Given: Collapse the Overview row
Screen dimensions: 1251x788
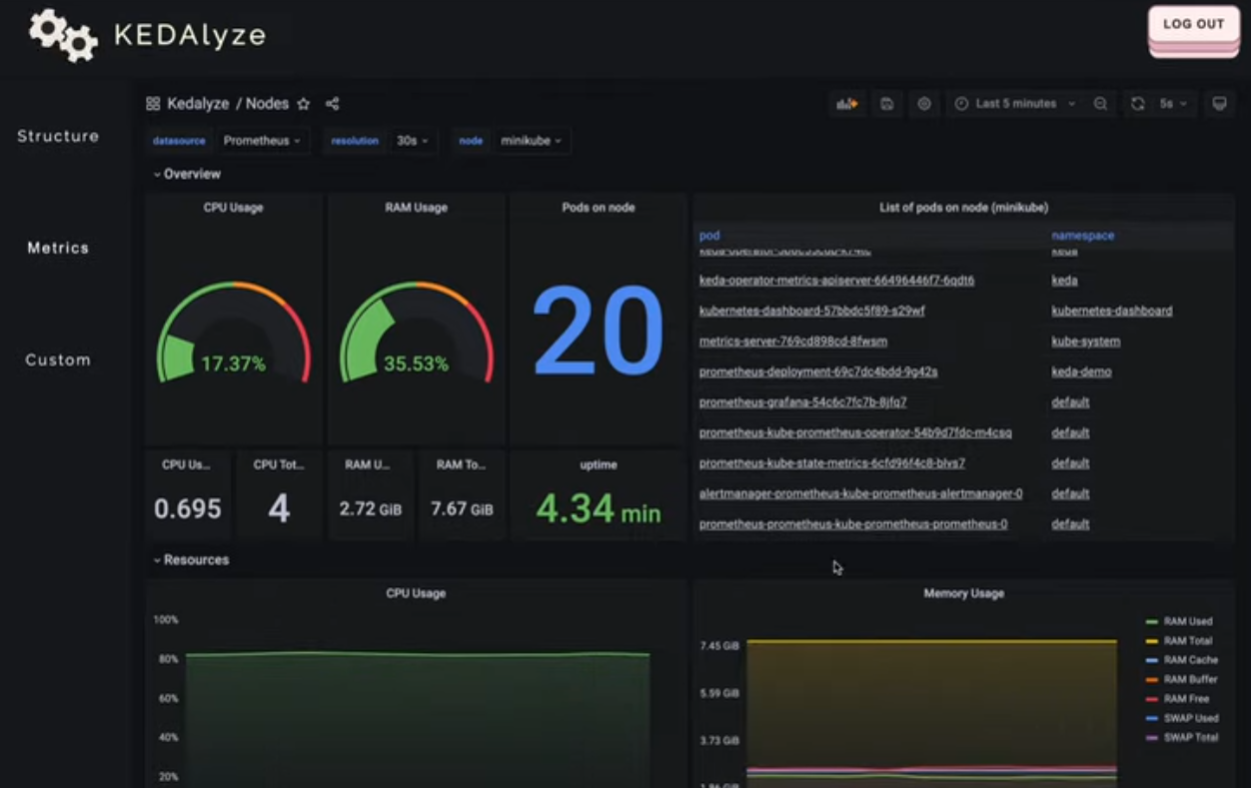Looking at the screenshot, I should 187,174.
